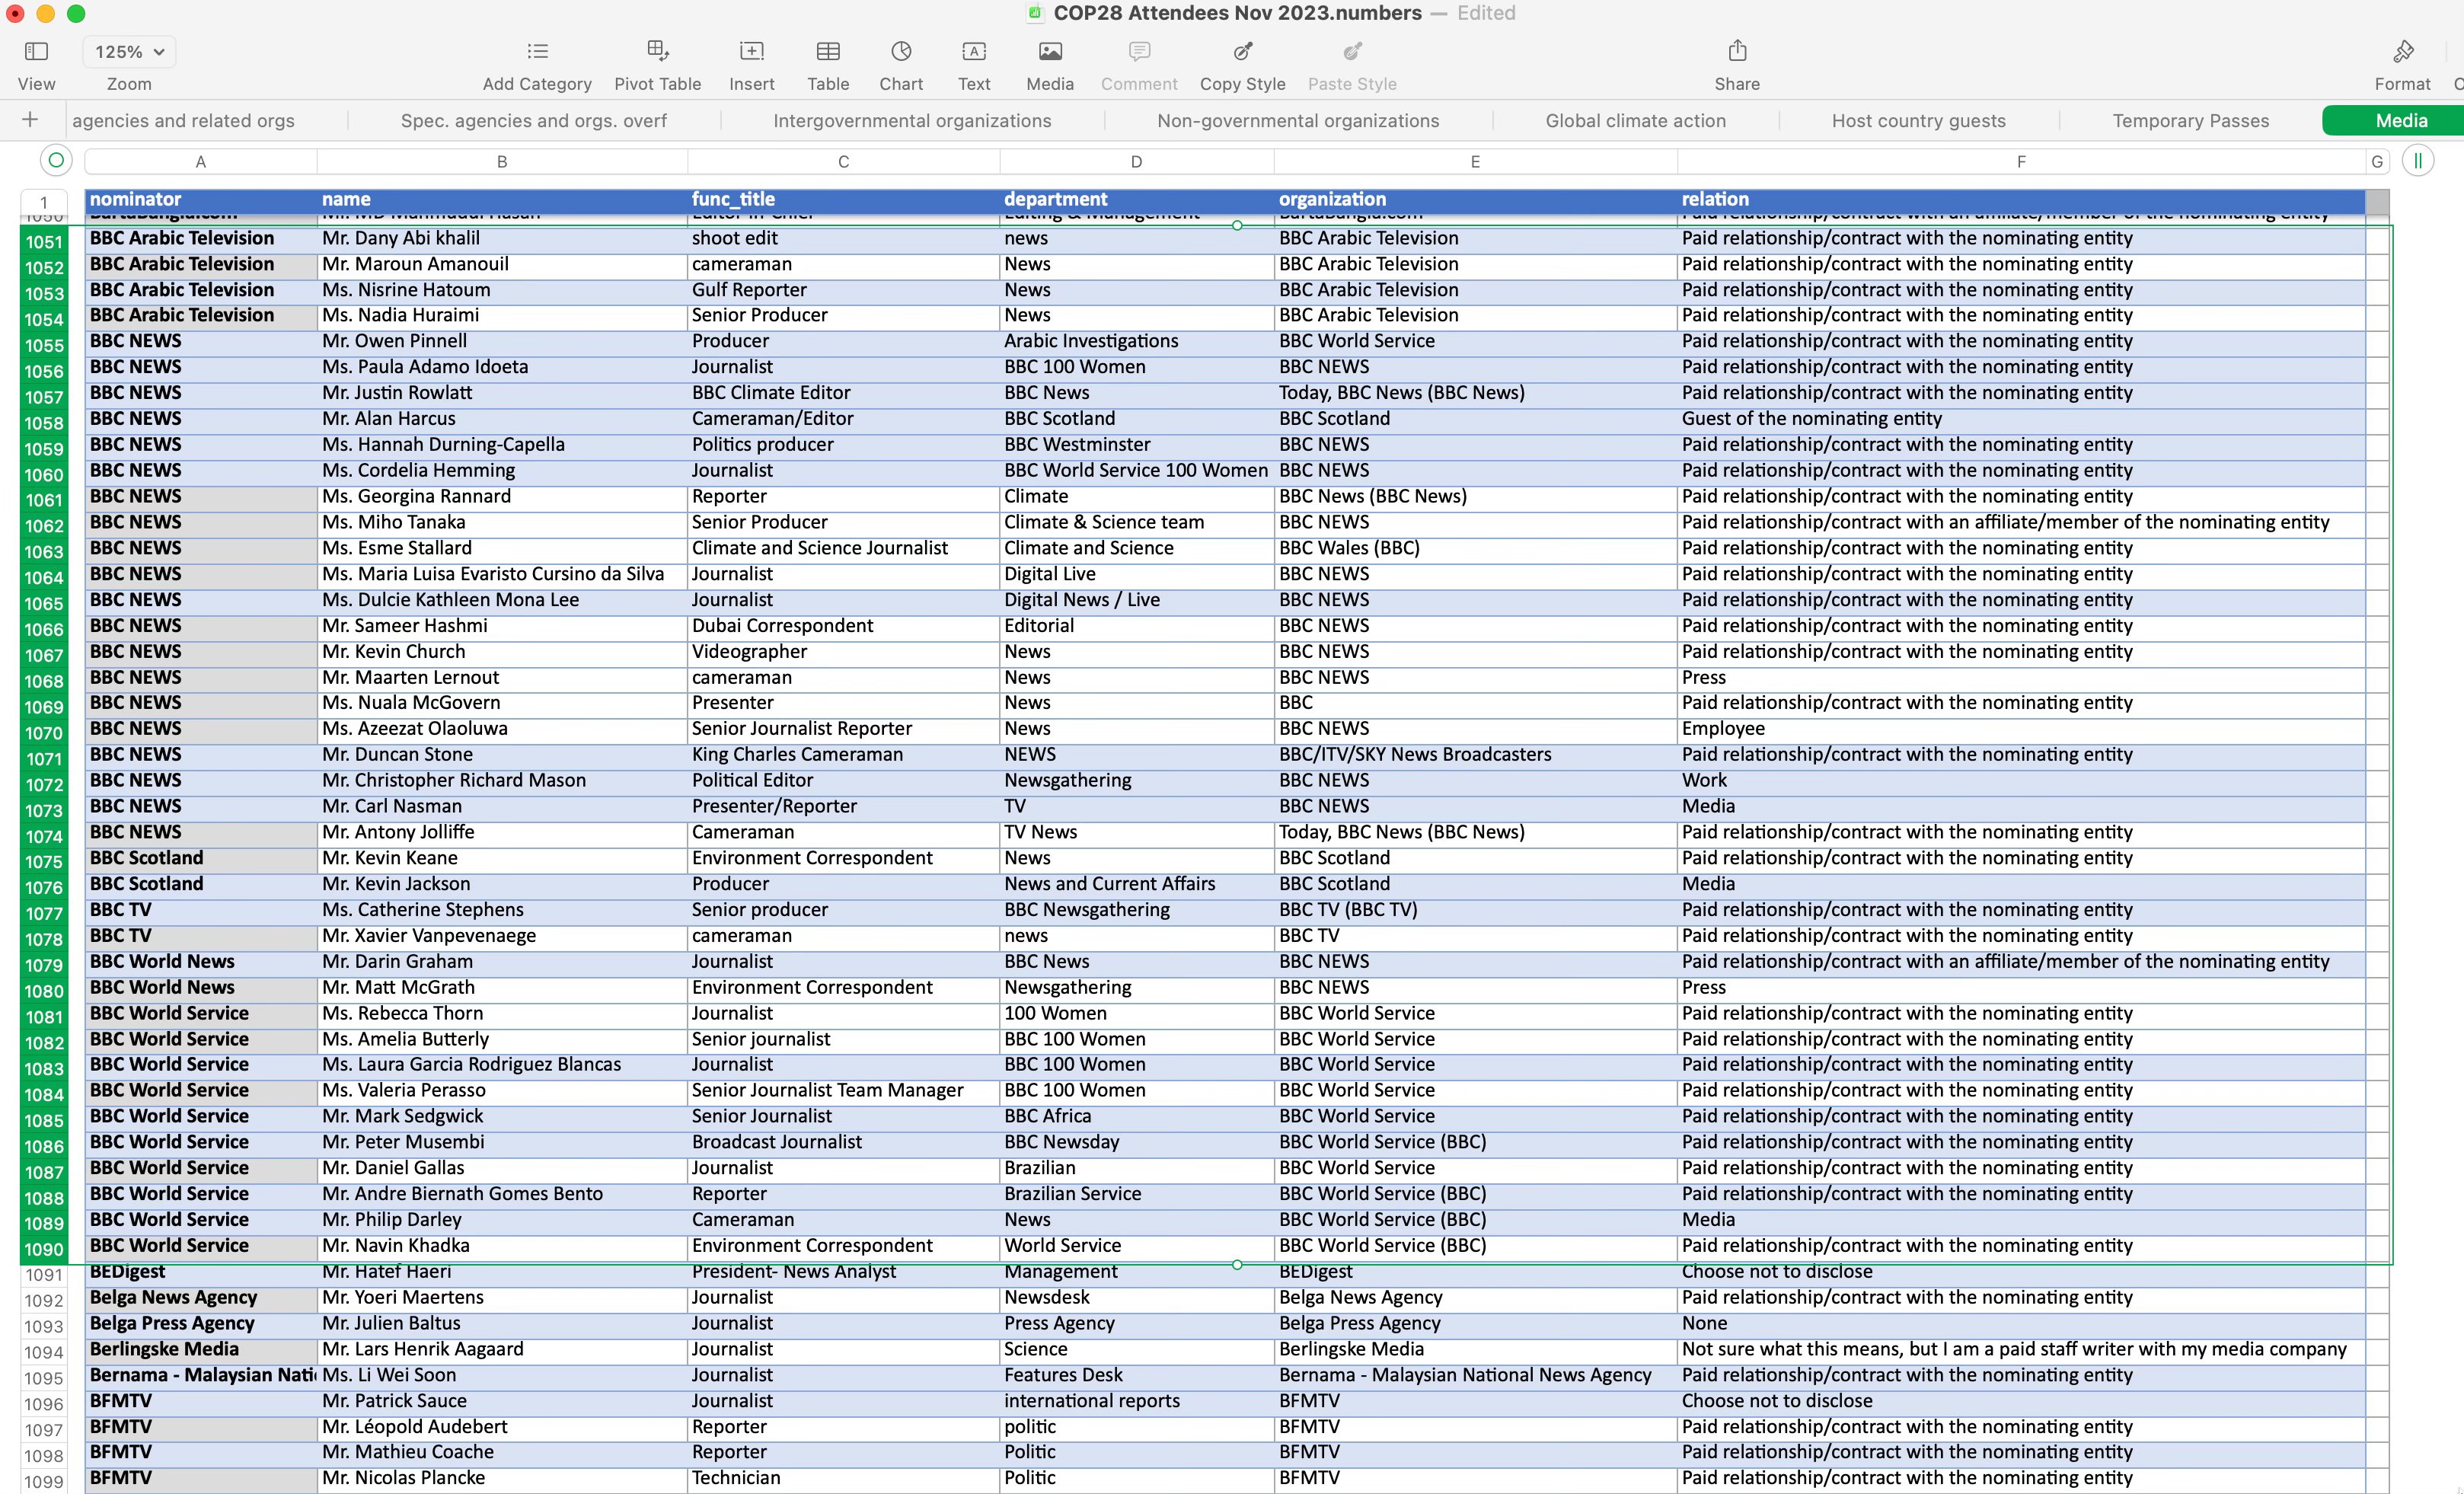Viewport: 2464px width, 1494px height.
Task: Open the Insert toolbar menu
Action: coord(751,51)
